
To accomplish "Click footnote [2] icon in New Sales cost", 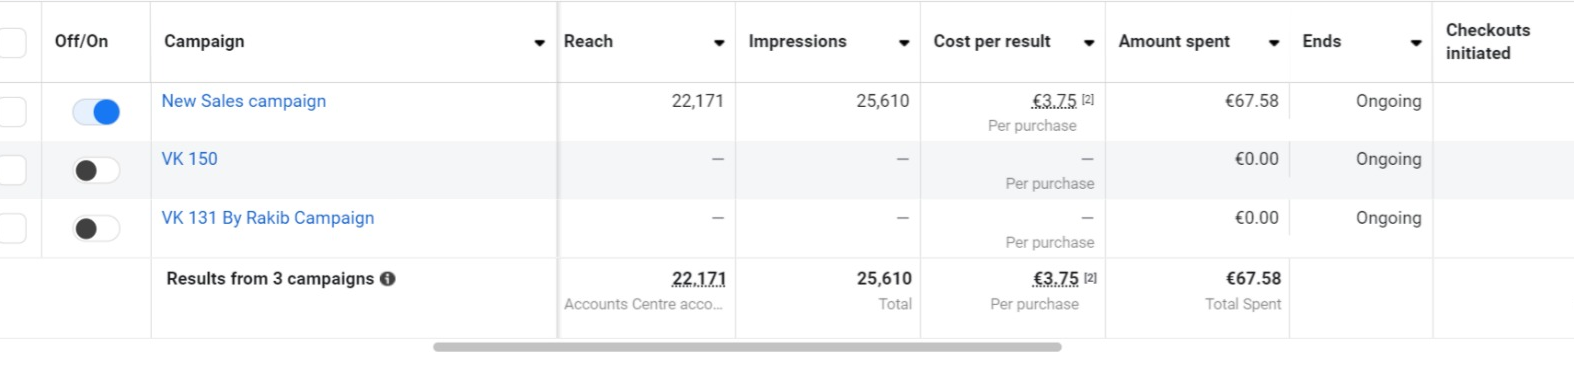I will (1088, 100).
